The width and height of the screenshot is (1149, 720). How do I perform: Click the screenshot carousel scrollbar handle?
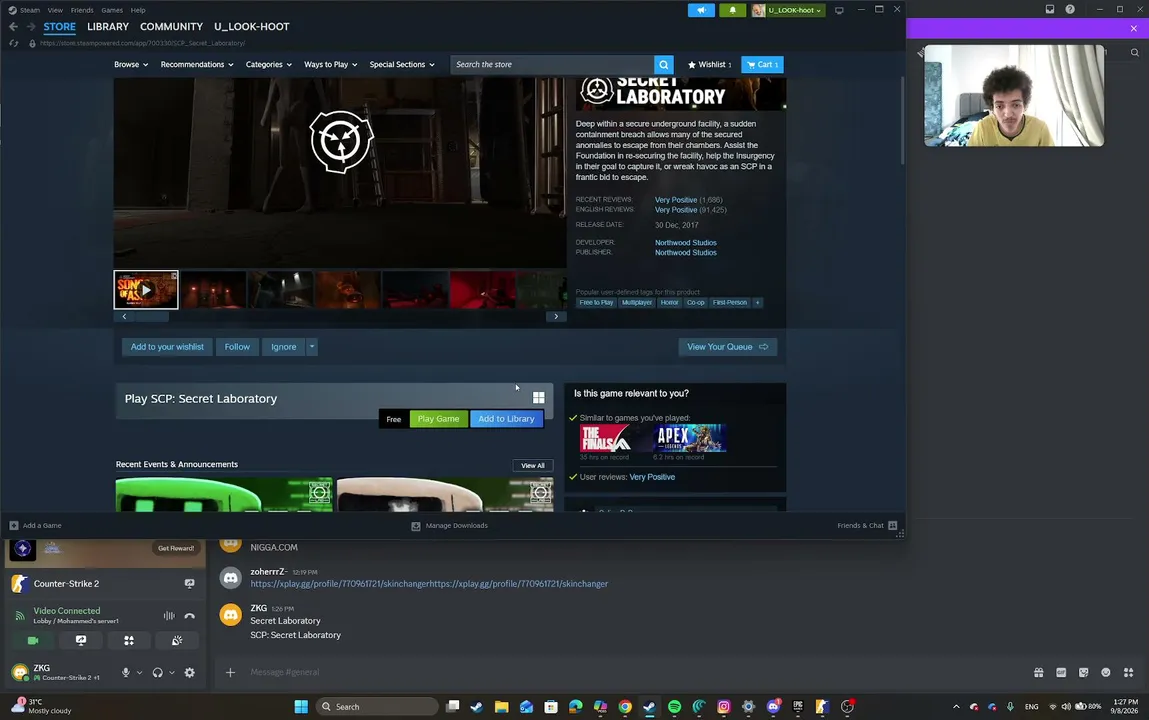[x=152, y=316]
